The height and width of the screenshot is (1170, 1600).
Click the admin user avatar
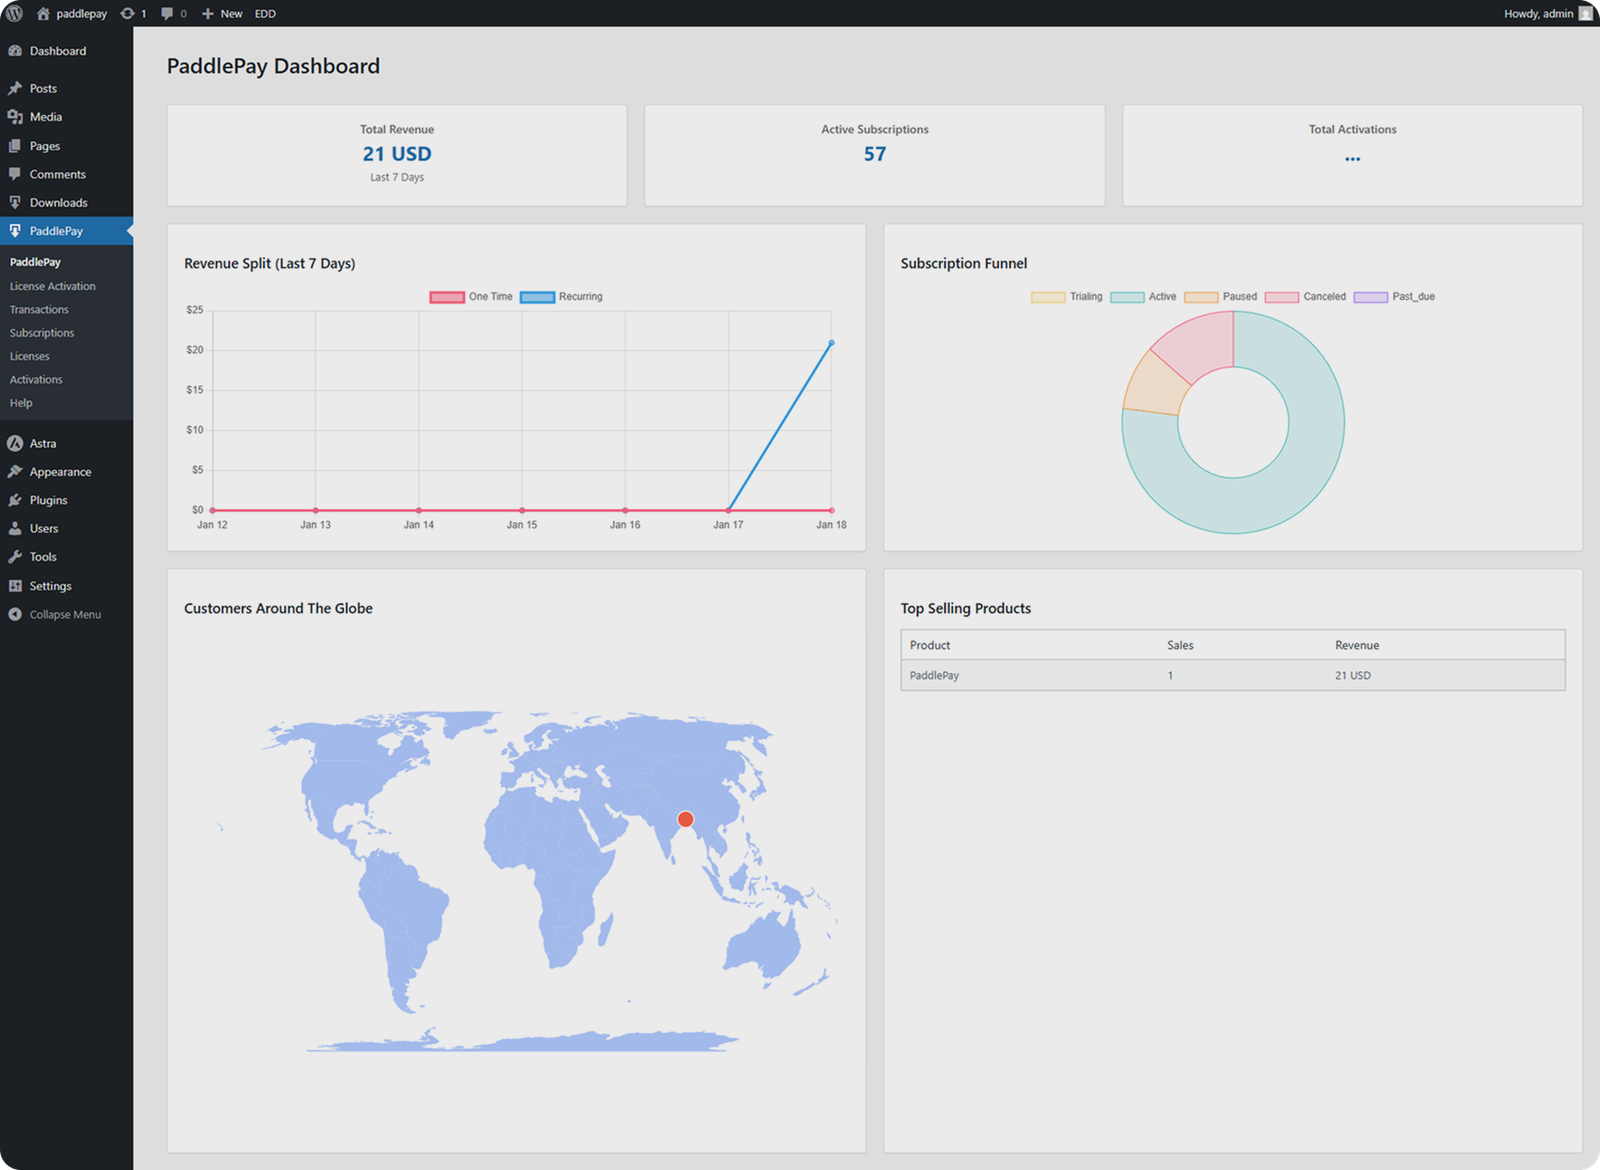[1585, 14]
